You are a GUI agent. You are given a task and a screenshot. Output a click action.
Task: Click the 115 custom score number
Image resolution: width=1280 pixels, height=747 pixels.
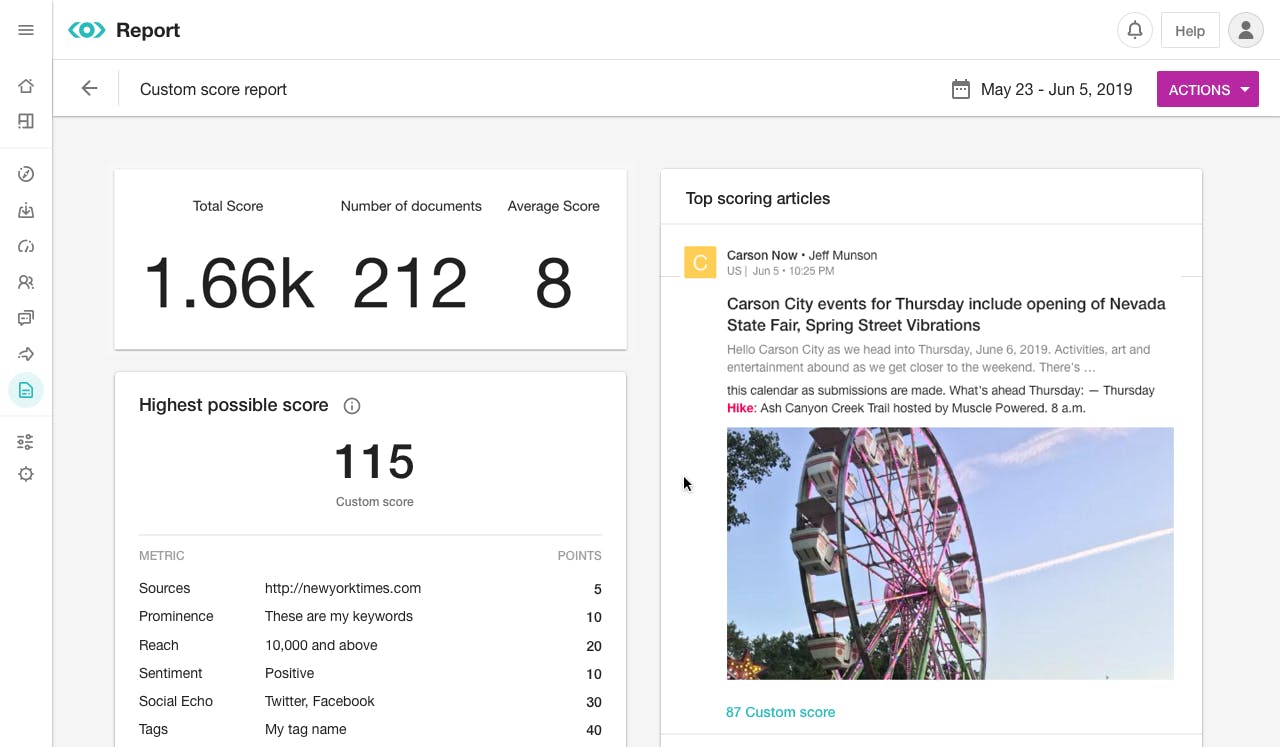pos(374,462)
